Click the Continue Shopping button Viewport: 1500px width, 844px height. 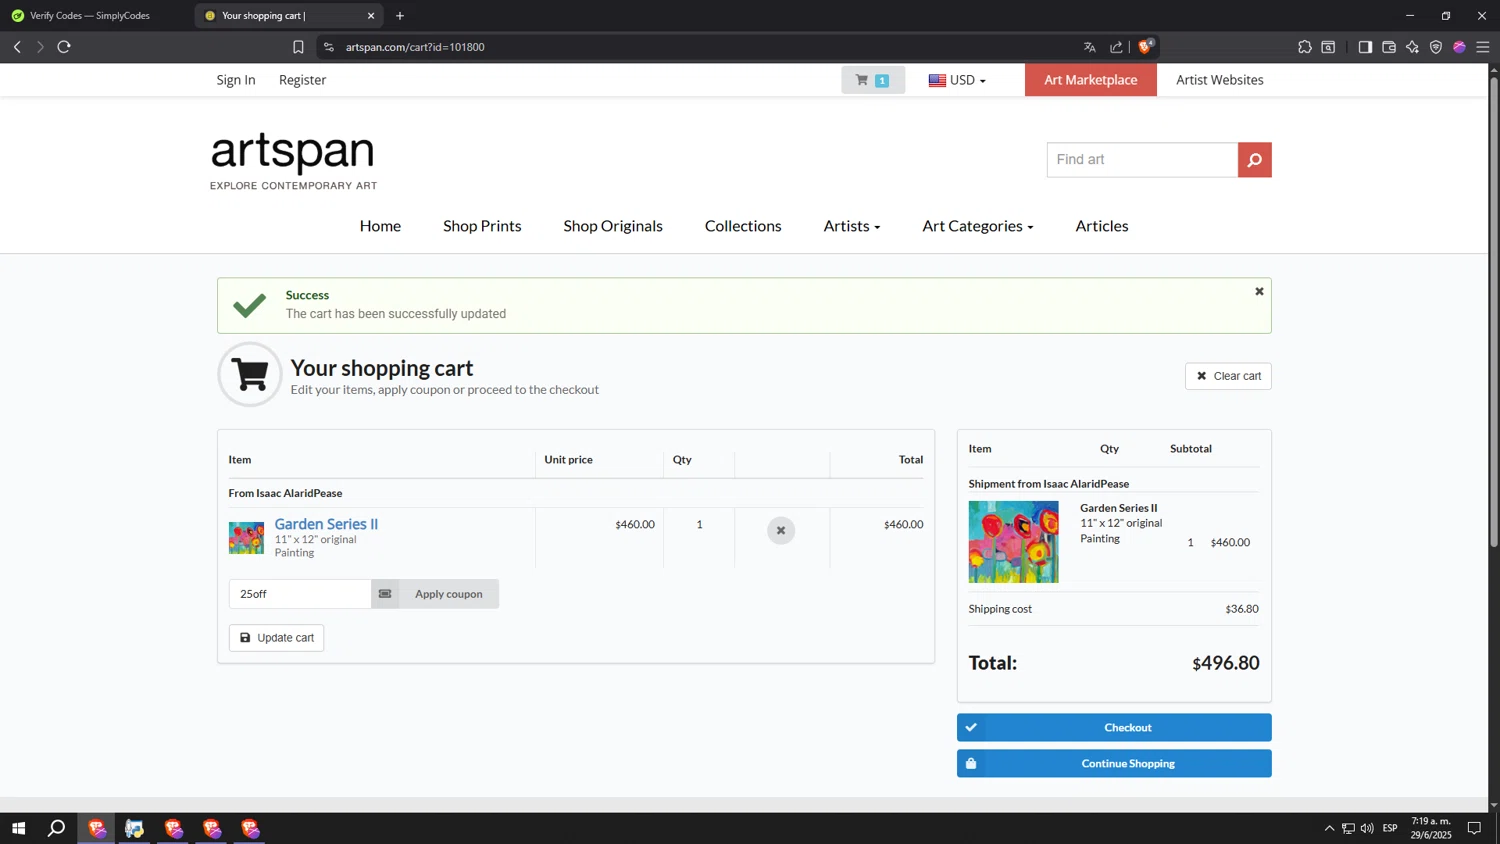coord(1114,763)
